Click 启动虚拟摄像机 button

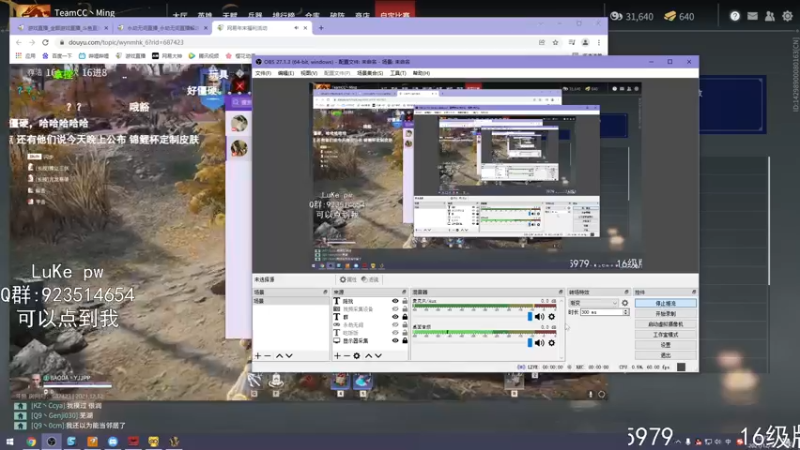665,324
